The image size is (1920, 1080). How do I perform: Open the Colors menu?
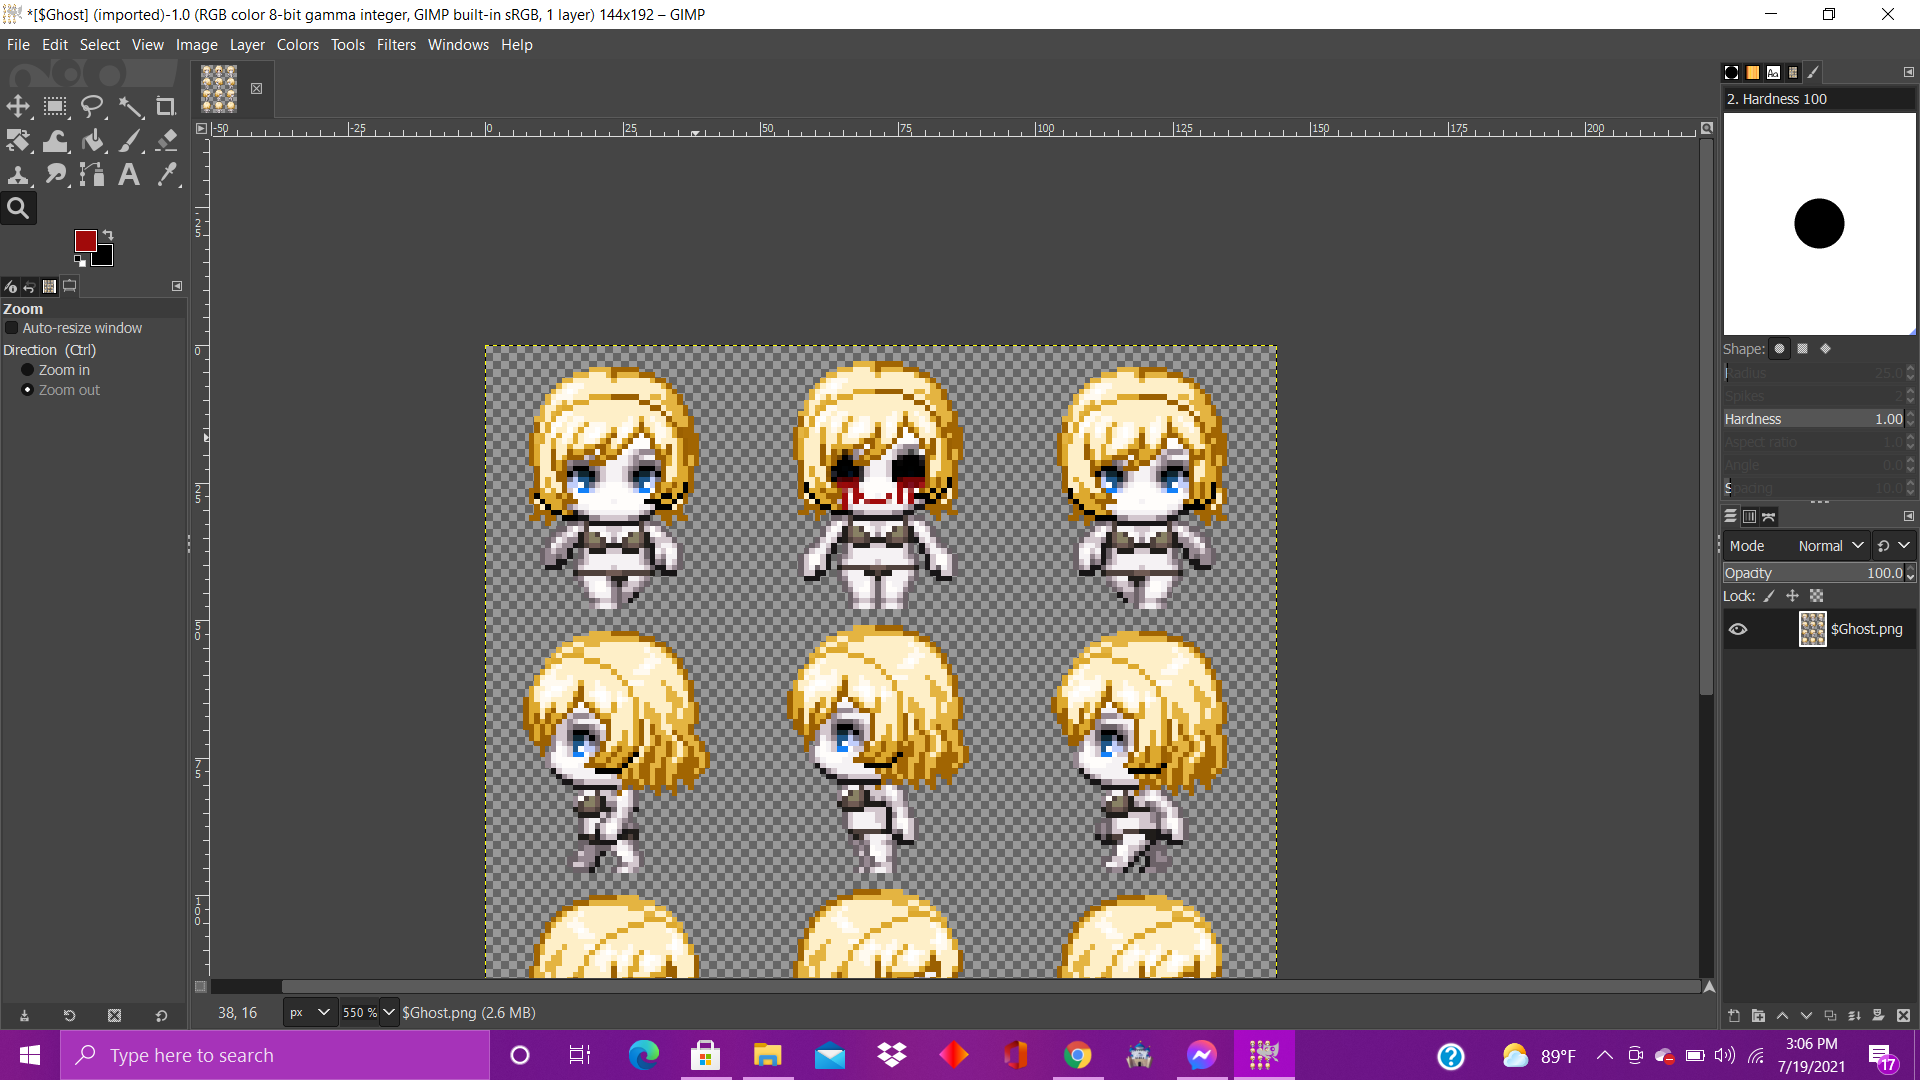coord(298,45)
